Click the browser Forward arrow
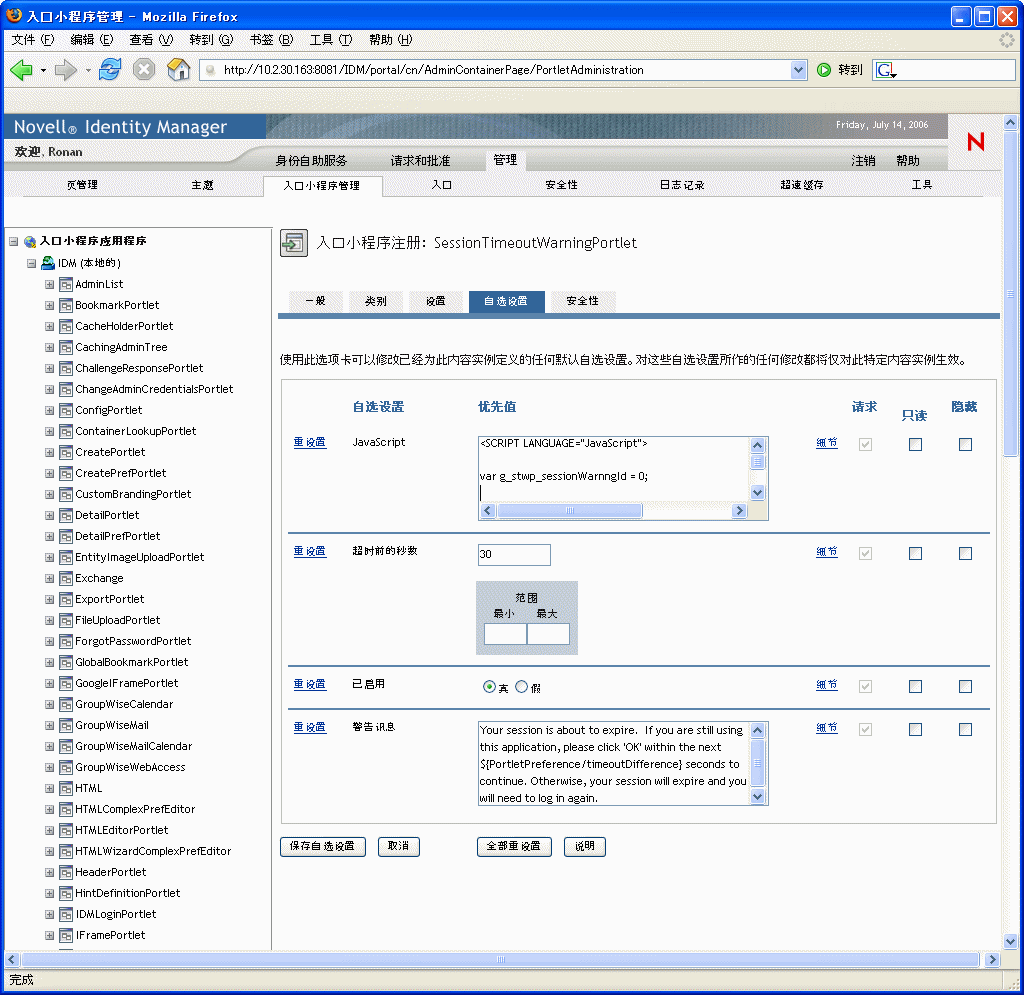The image size is (1024, 995). [65, 69]
